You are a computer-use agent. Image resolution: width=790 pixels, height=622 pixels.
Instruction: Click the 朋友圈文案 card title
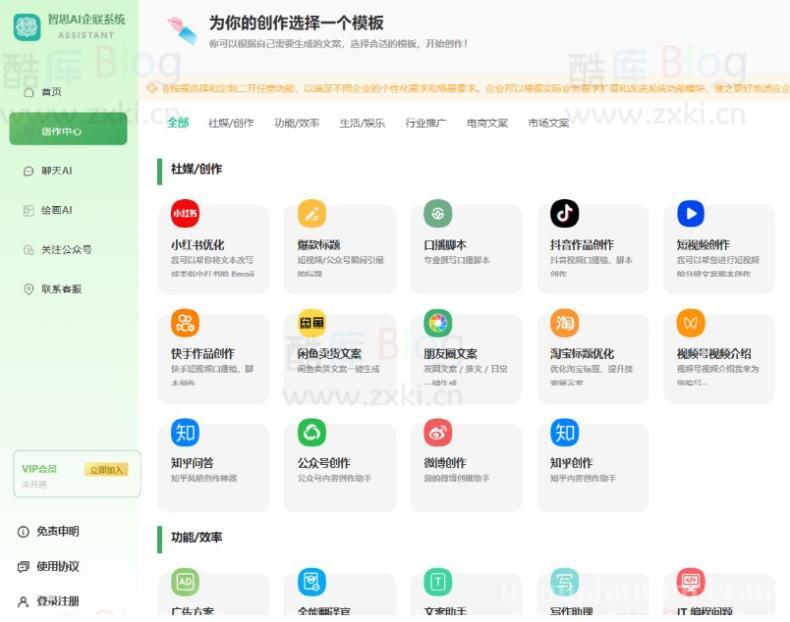[450, 354]
